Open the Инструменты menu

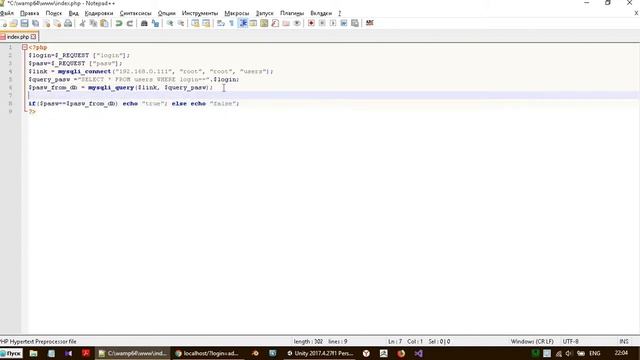(200, 13)
